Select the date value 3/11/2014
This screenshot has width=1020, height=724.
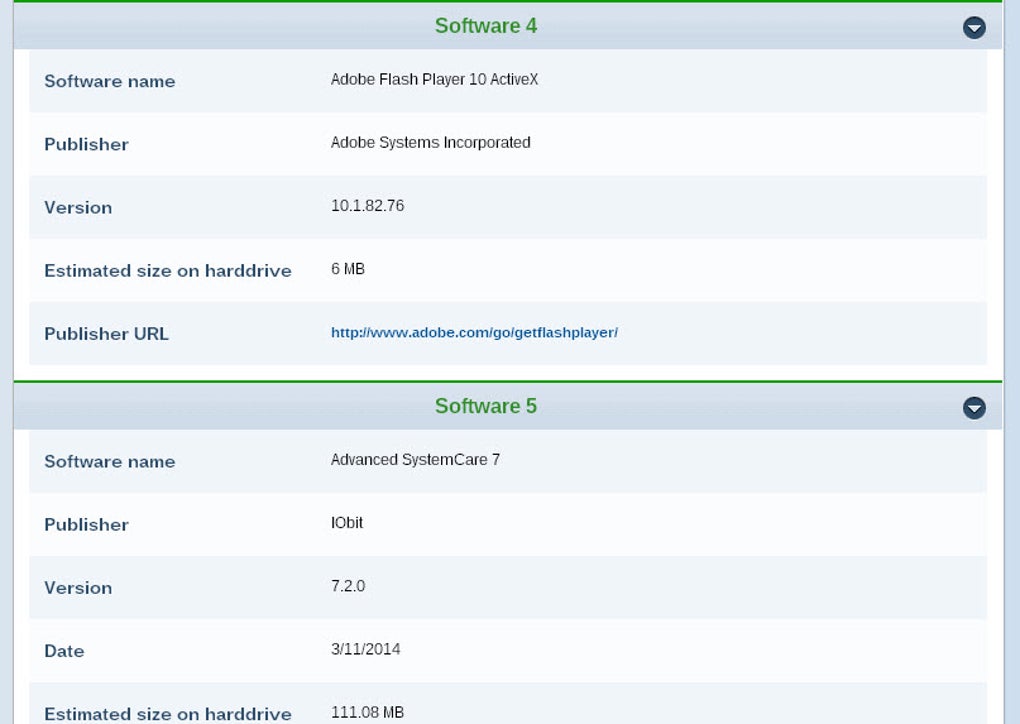[x=366, y=649]
